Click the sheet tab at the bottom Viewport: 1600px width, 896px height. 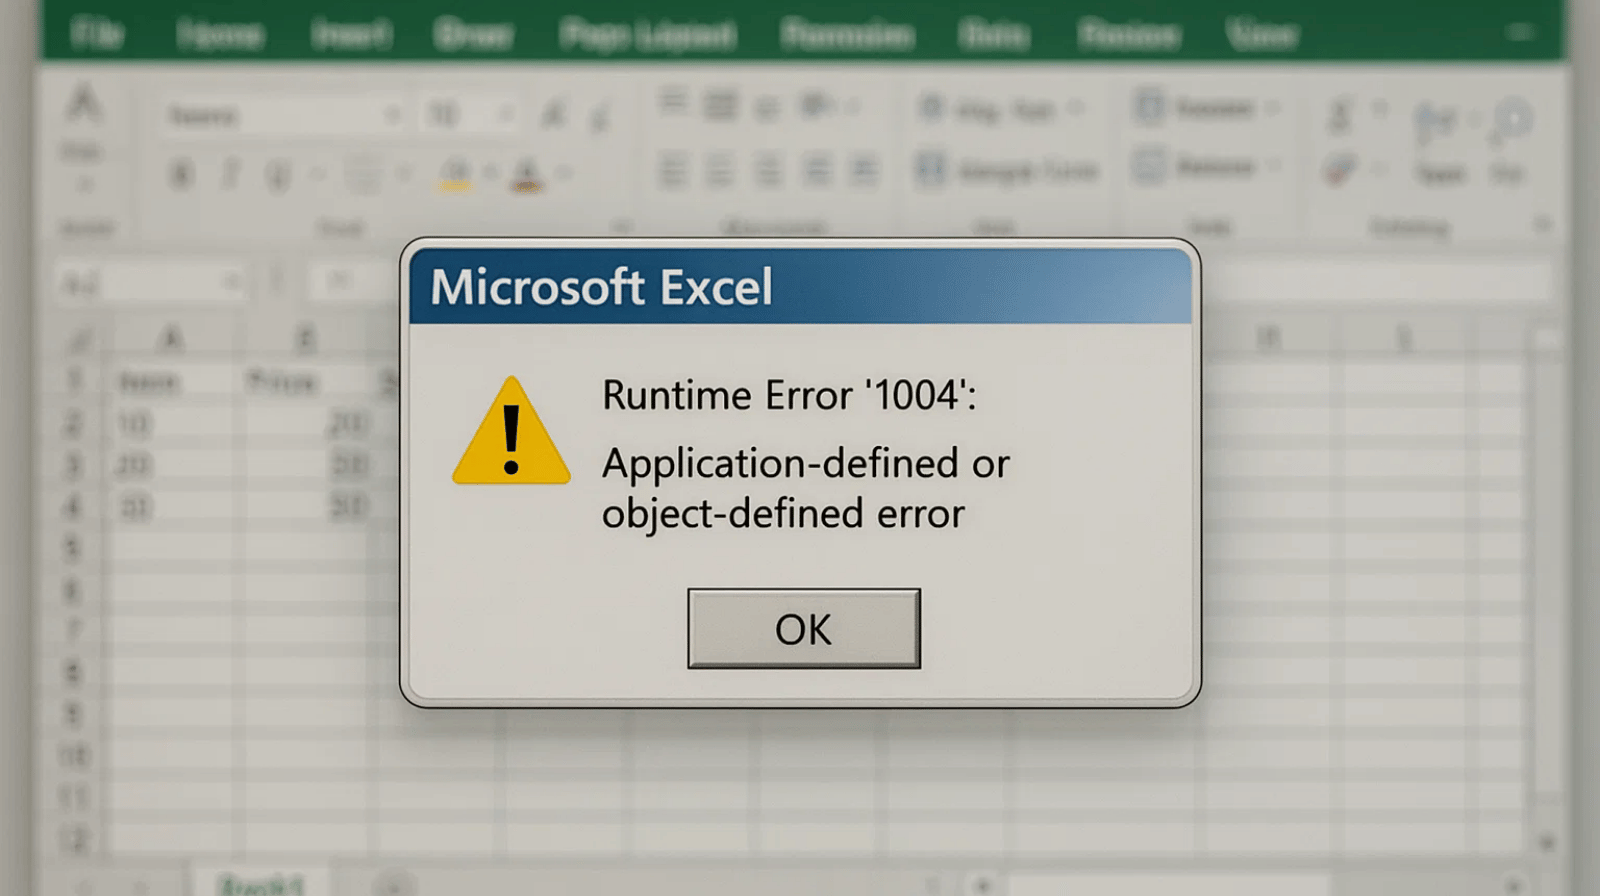tap(262, 885)
